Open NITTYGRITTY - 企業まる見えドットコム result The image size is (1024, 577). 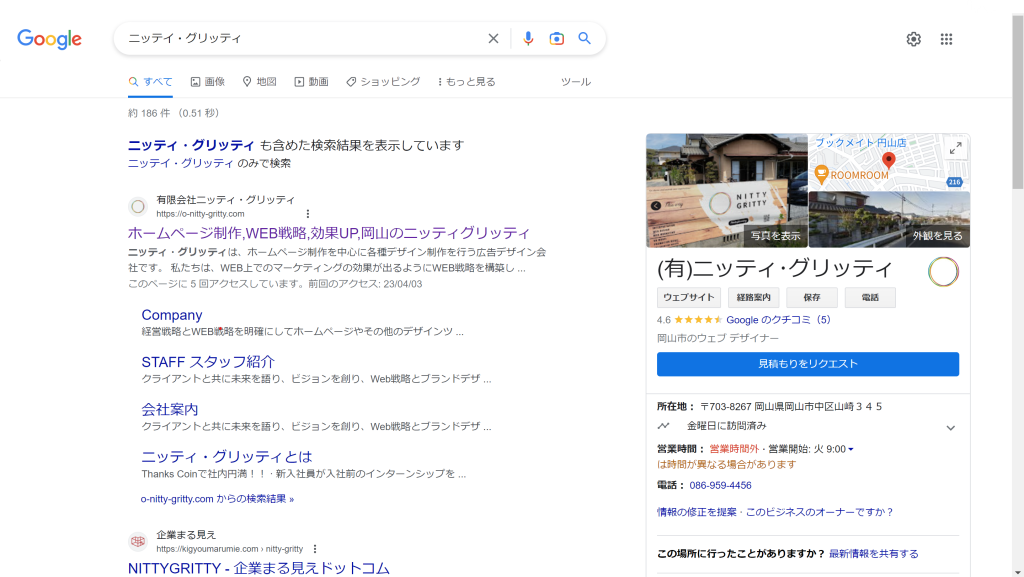[259, 569]
